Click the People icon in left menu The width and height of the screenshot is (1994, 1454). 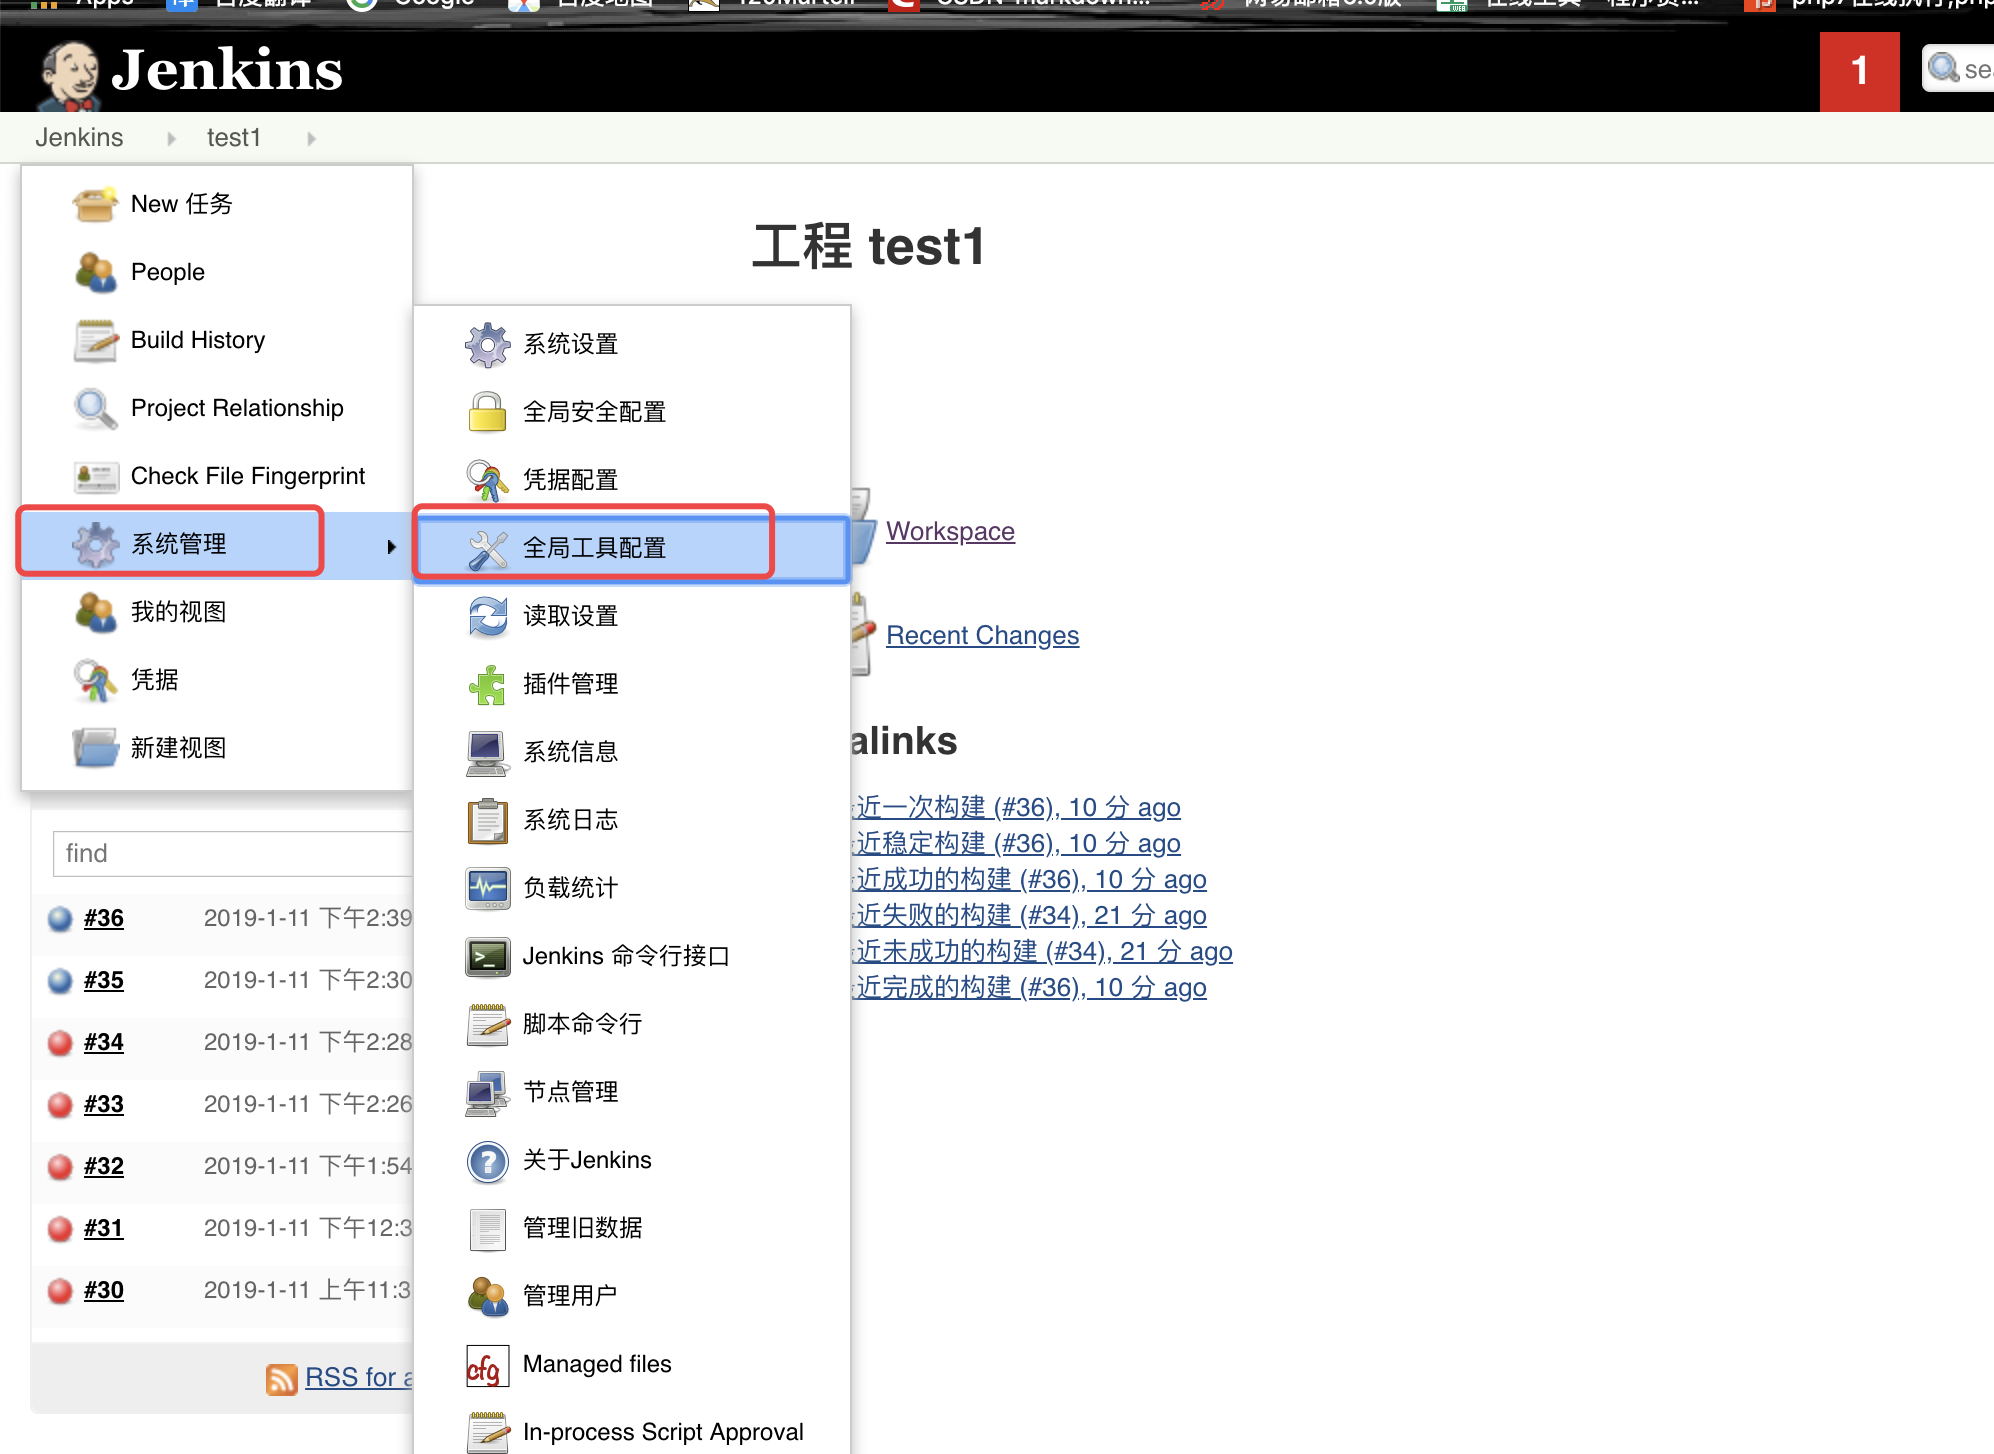tap(95, 272)
